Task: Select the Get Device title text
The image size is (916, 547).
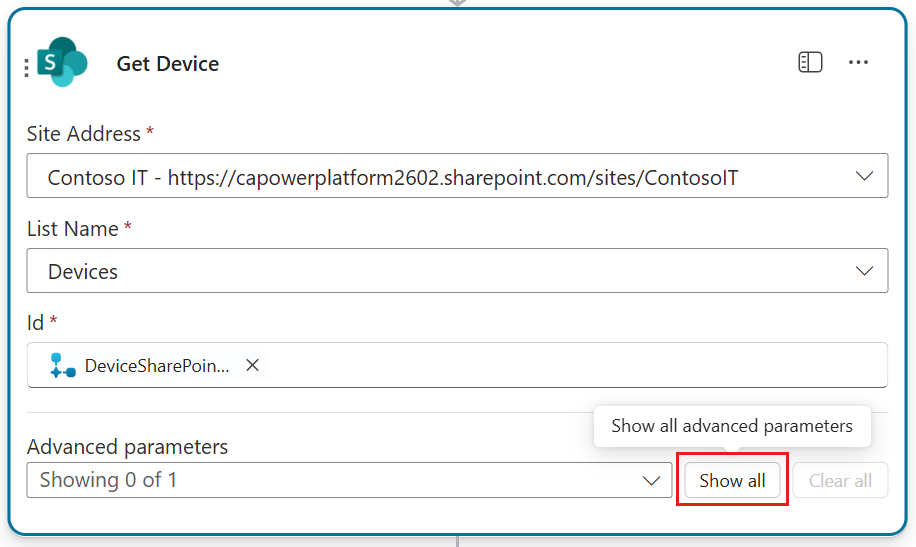Action: click(168, 64)
